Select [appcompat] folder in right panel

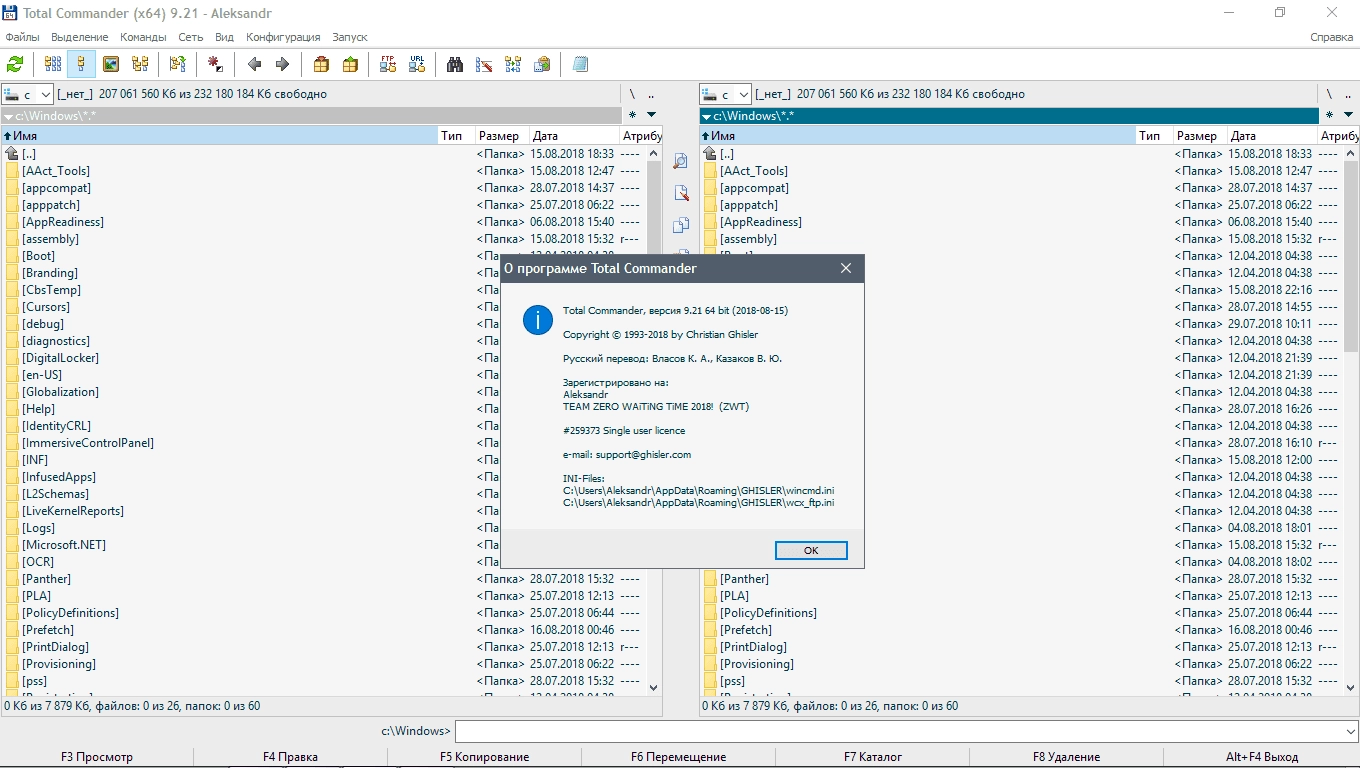point(754,188)
